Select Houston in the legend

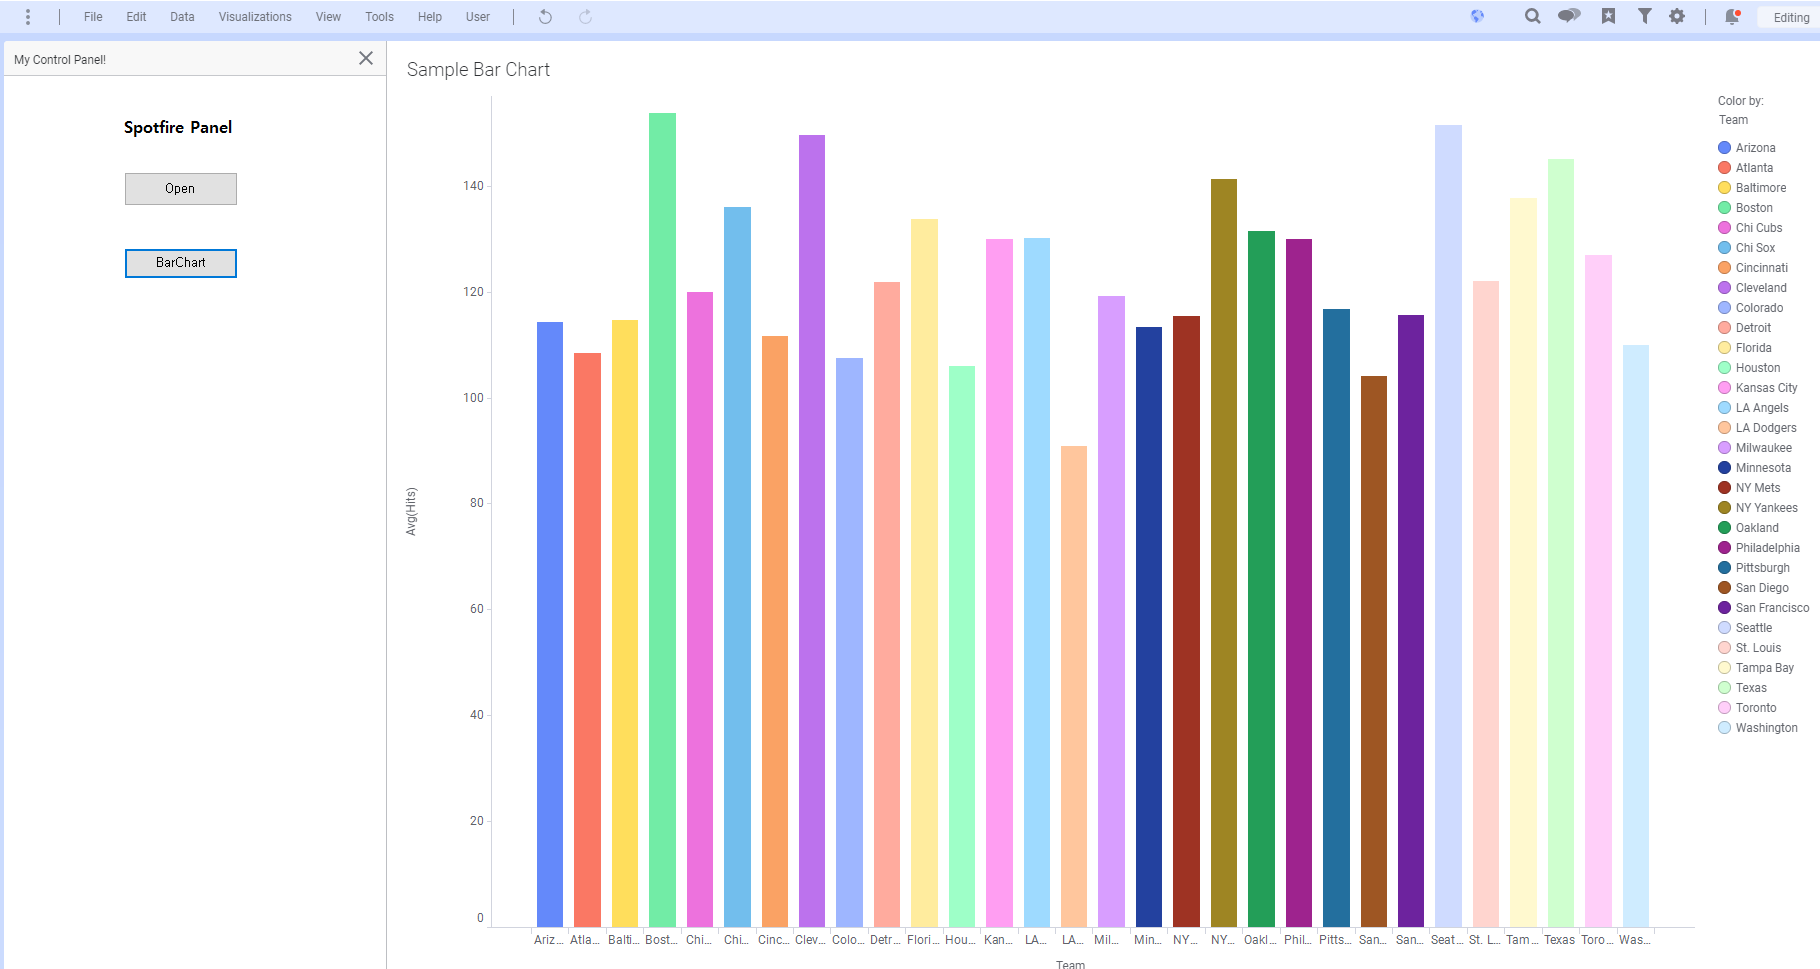point(1749,368)
